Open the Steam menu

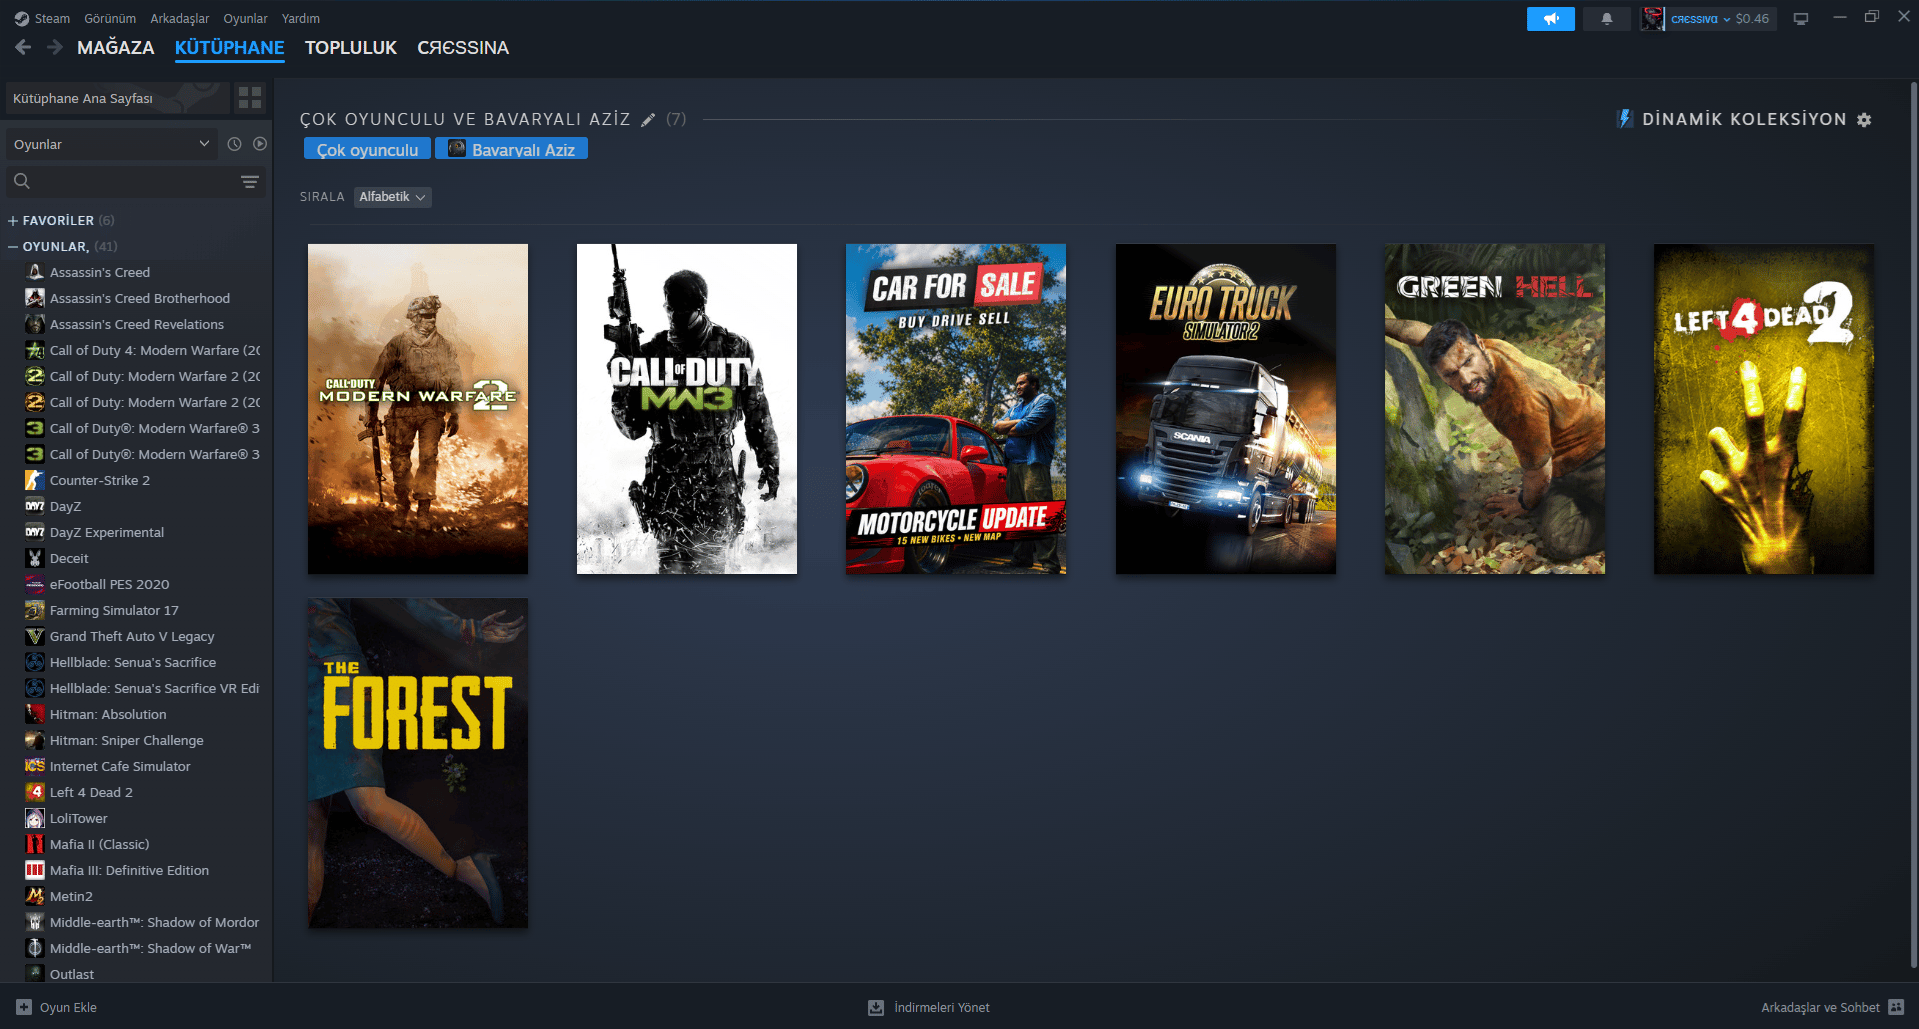52,19
